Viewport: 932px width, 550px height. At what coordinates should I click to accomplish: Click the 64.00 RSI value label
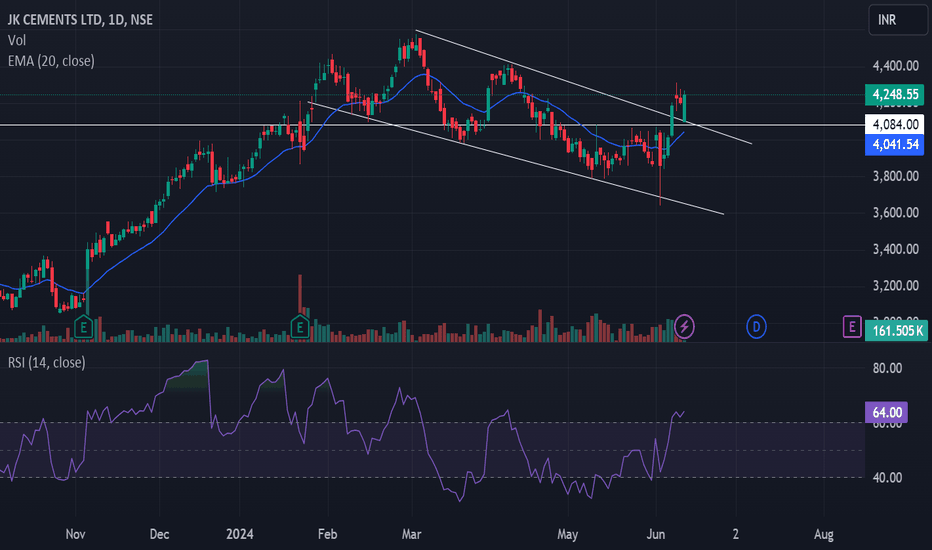click(x=886, y=412)
